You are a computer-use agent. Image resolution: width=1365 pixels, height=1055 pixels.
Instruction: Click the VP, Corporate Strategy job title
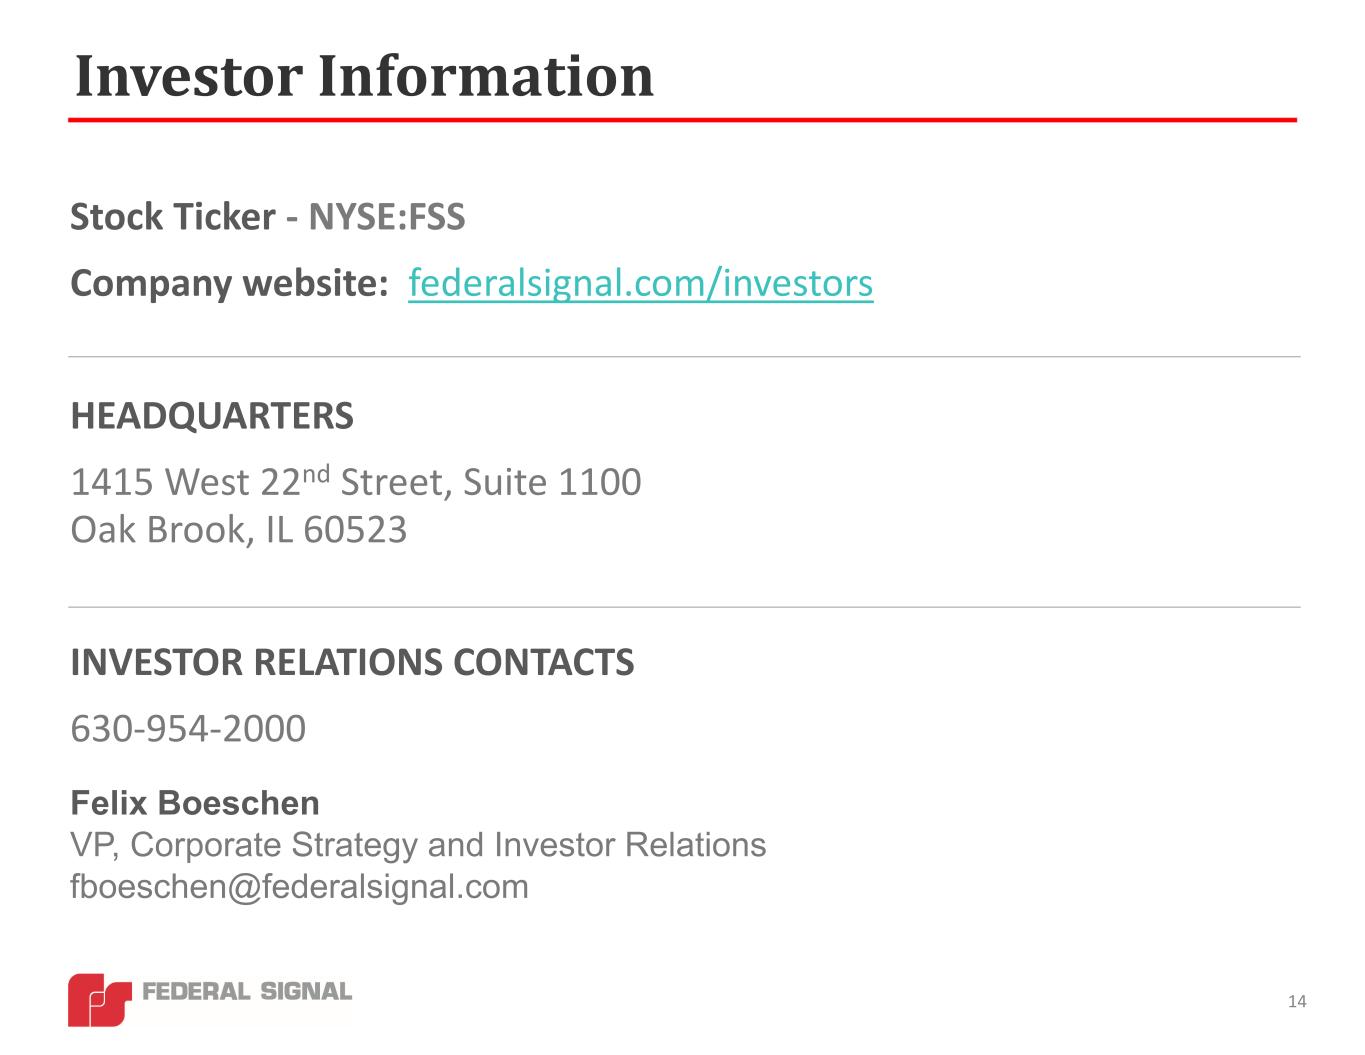tap(418, 845)
